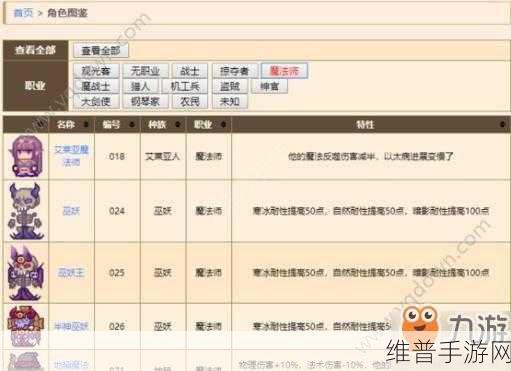Open the sprite image in row 024
The width and height of the screenshot is (511, 371).
pos(26,211)
